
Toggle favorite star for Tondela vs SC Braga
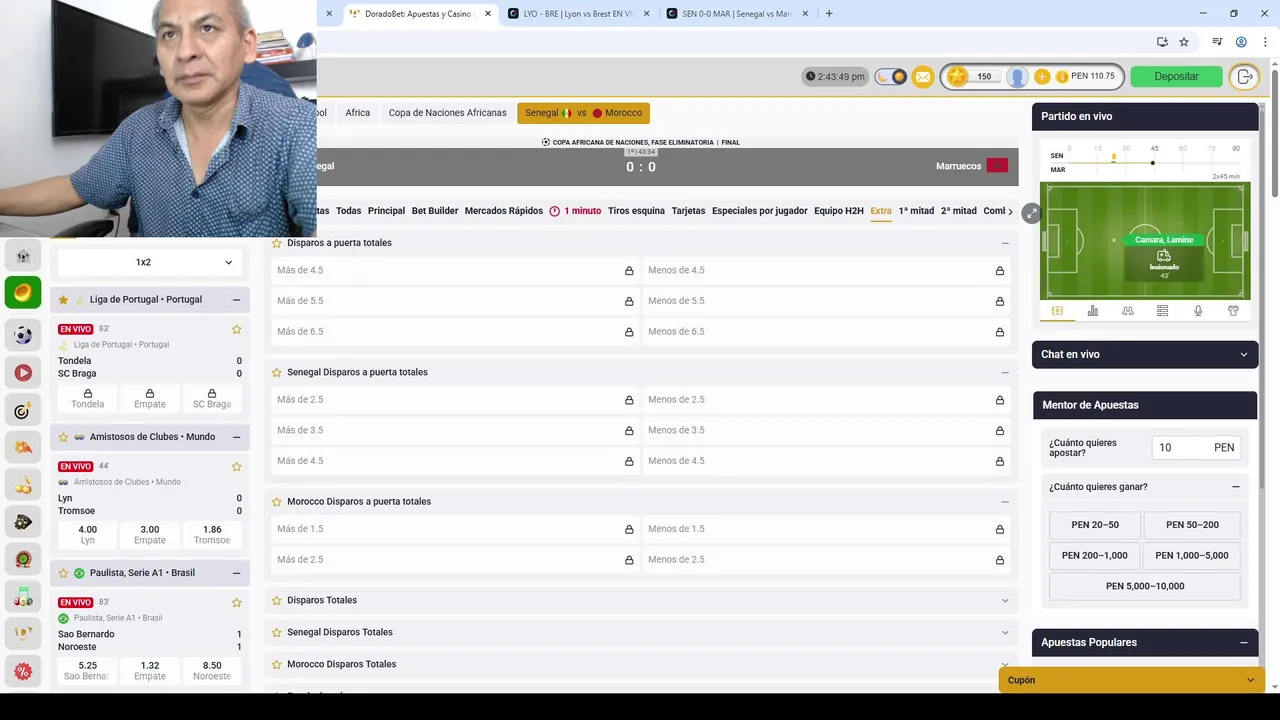coord(237,329)
